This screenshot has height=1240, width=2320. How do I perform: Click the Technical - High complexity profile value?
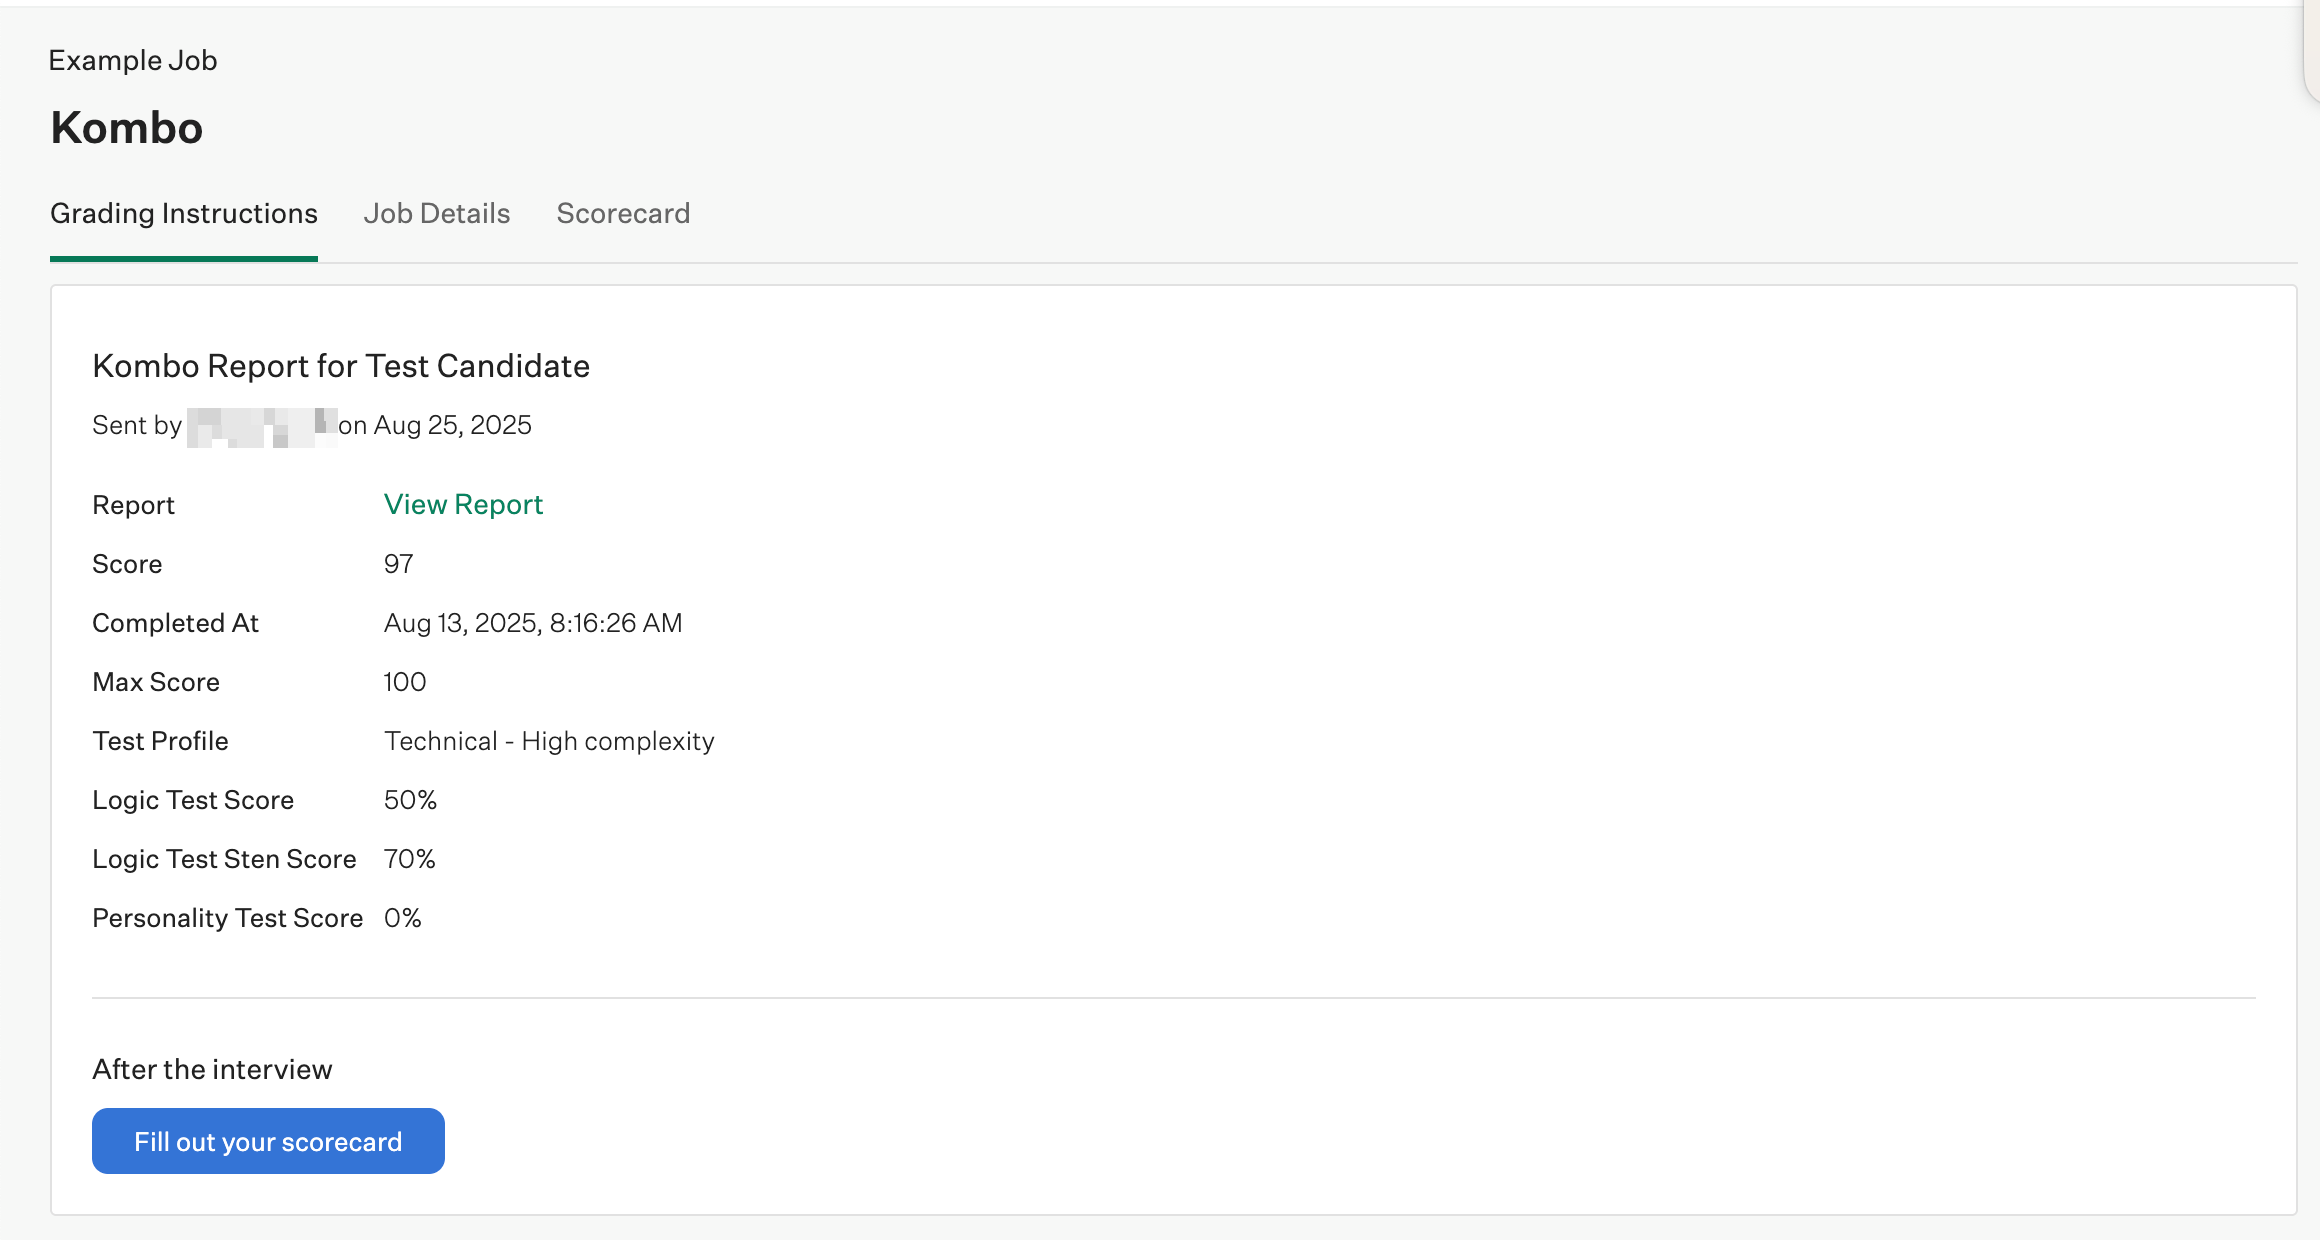tap(549, 741)
